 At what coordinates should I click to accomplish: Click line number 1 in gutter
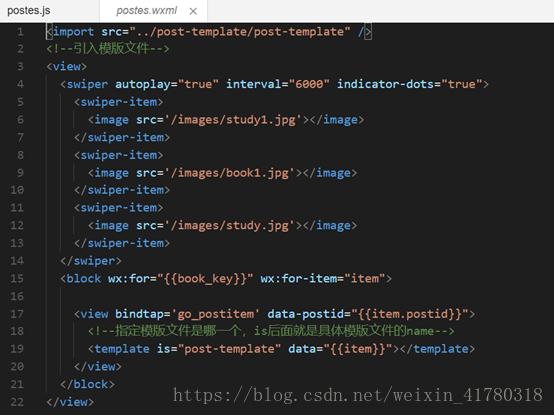coord(20,31)
